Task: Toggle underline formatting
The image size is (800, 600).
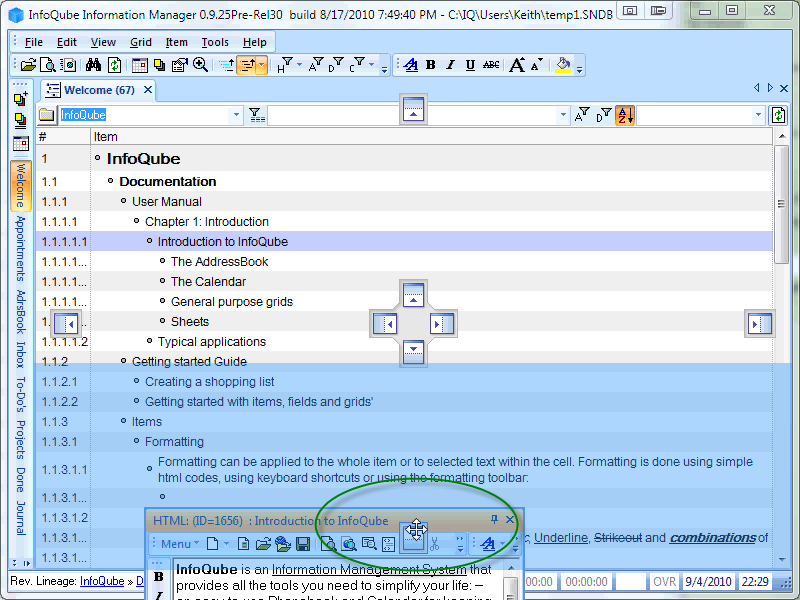Action: point(470,65)
